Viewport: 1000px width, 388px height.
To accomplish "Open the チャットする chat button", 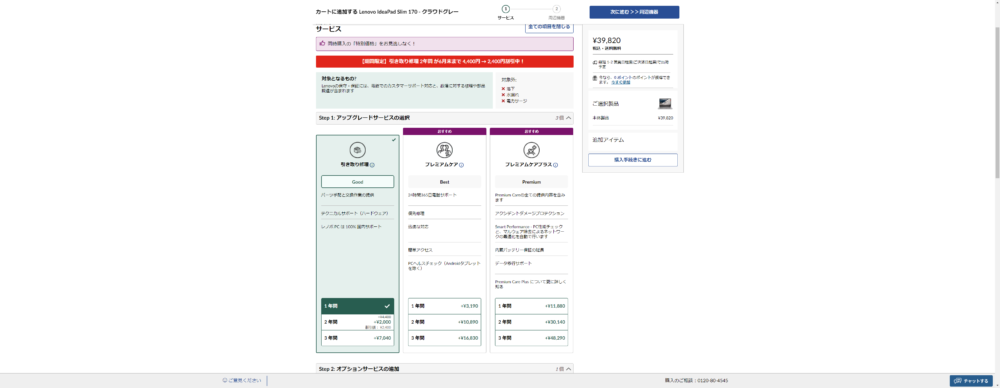I will coord(971,381).
